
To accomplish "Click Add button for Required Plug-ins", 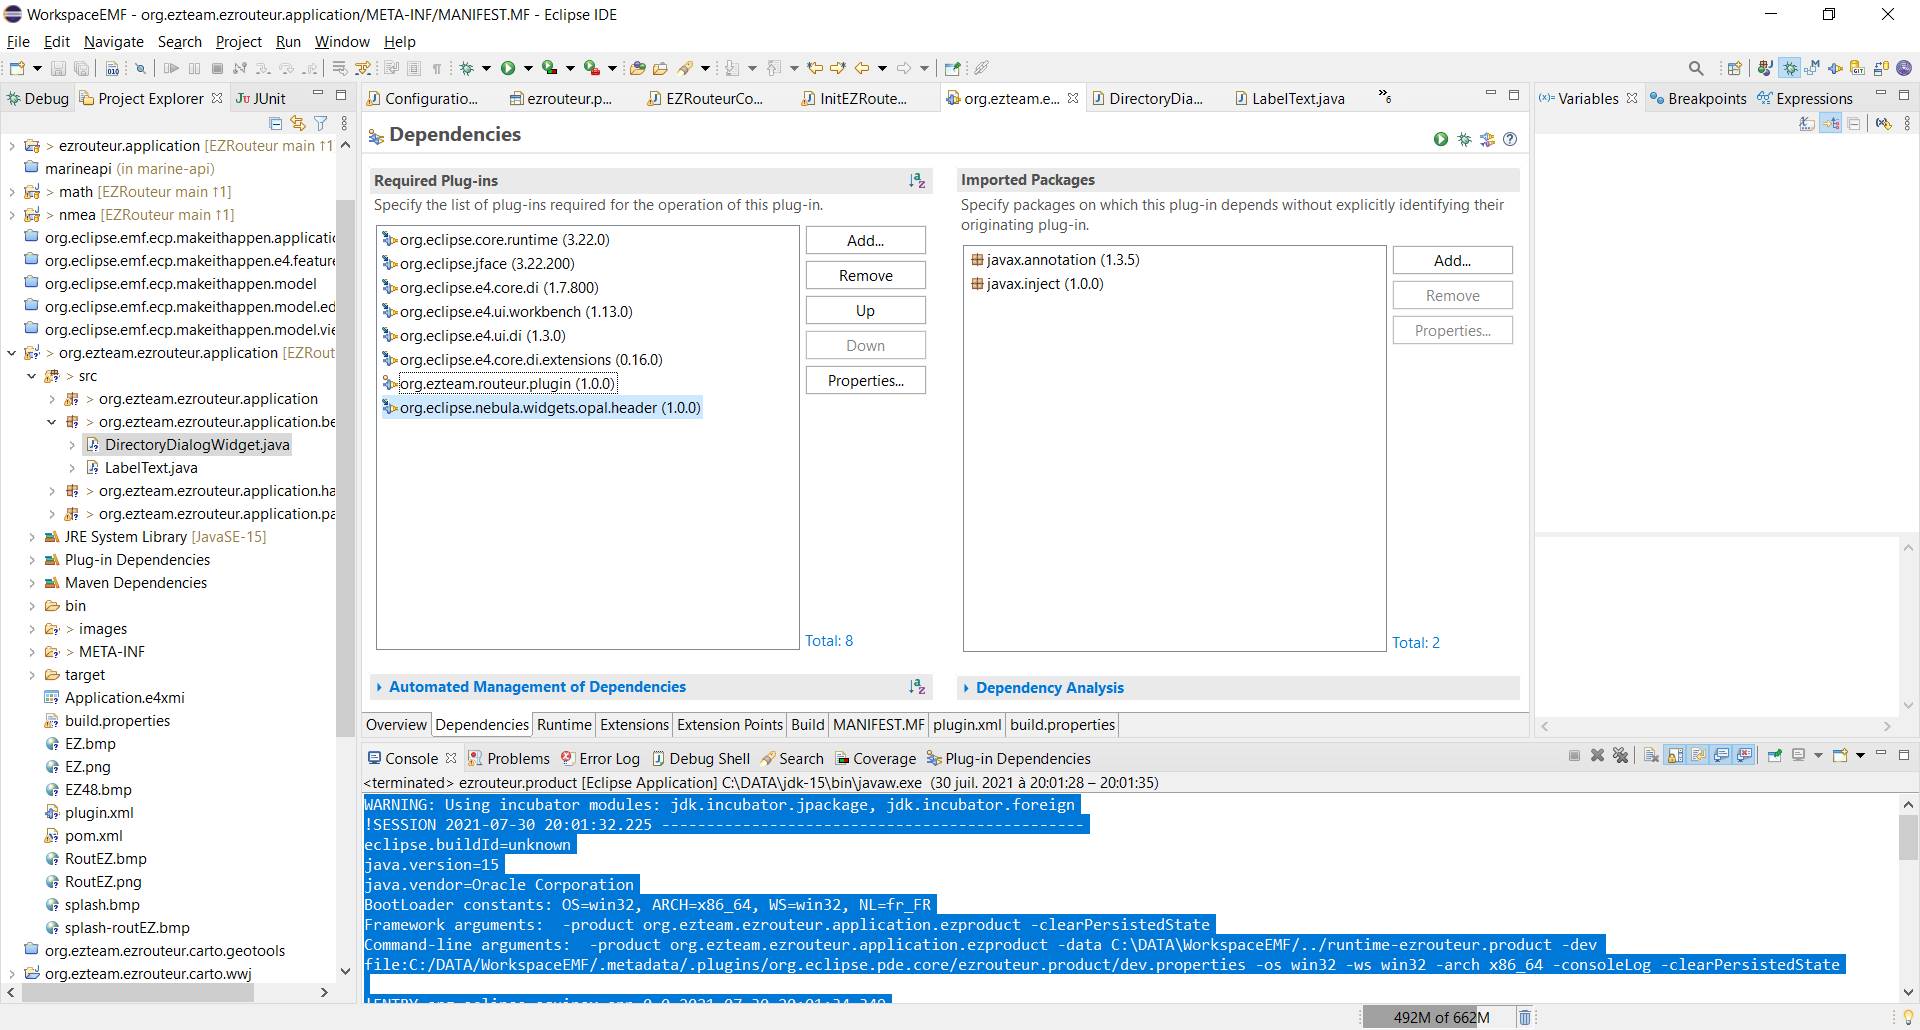I will point(866,241).
